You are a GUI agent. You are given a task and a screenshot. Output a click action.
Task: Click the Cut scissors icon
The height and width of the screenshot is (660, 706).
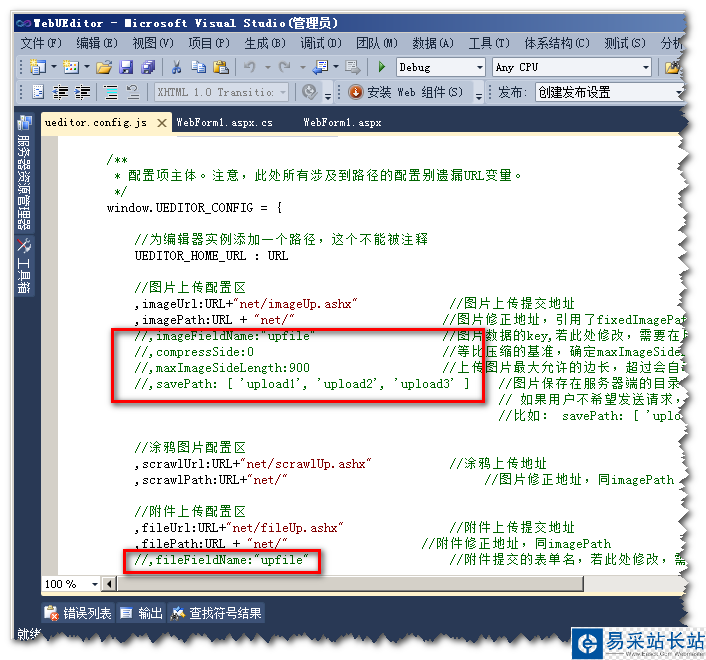pyautogui.click(x=176, y=68)
